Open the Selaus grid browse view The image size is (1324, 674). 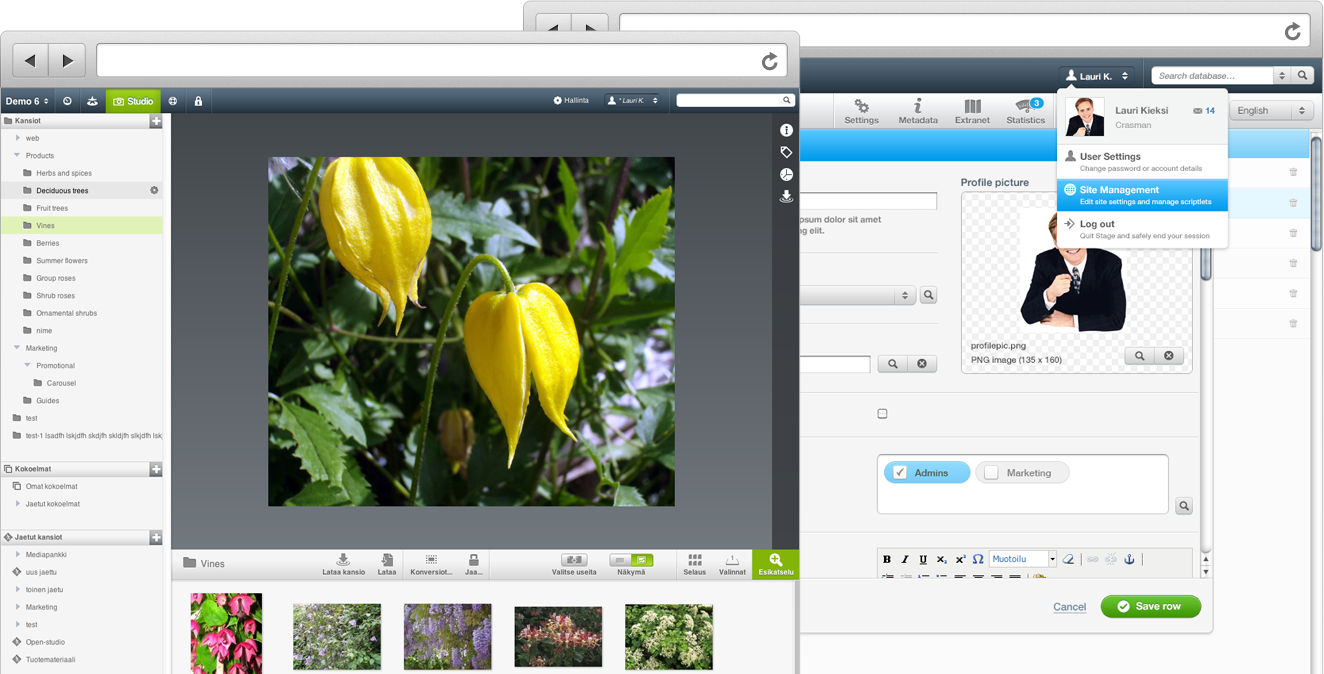coord(694,564)
